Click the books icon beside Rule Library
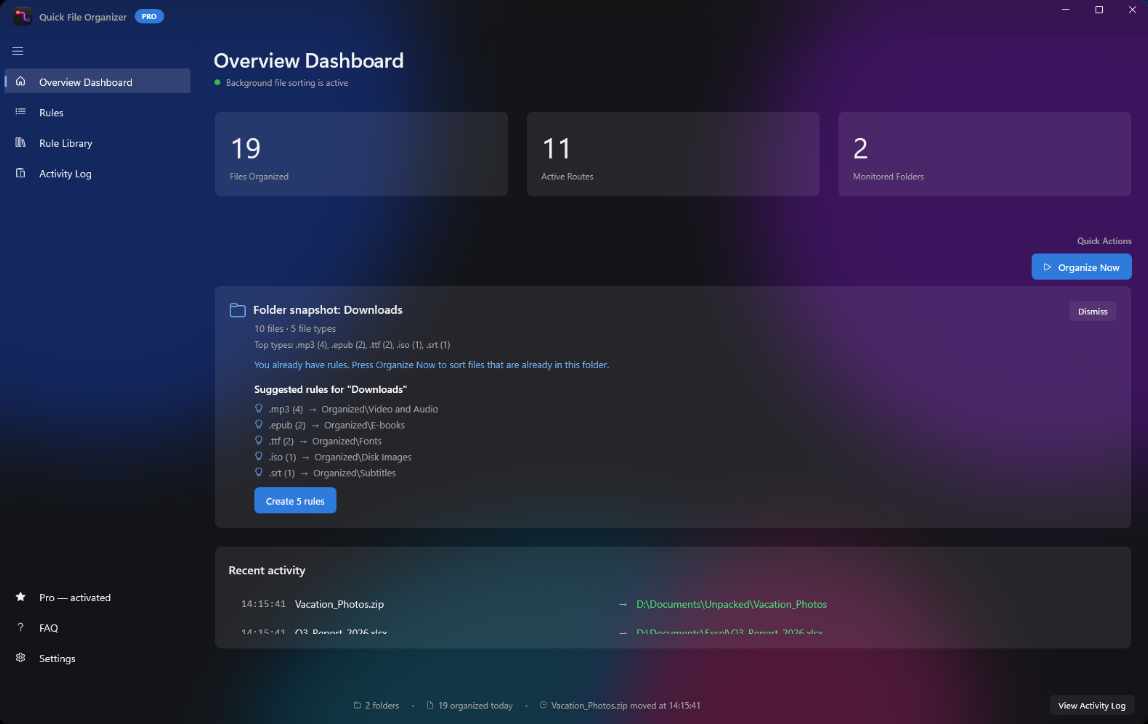 tap(20, 143)
